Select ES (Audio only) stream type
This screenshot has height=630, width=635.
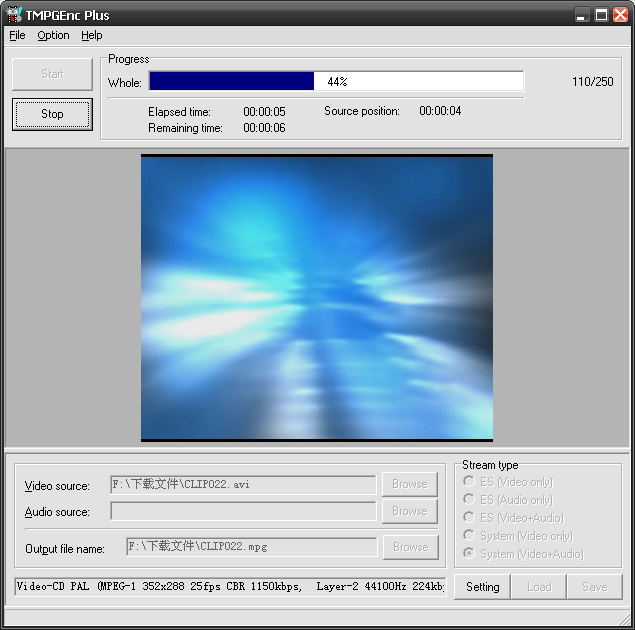(x=508, y=500)
